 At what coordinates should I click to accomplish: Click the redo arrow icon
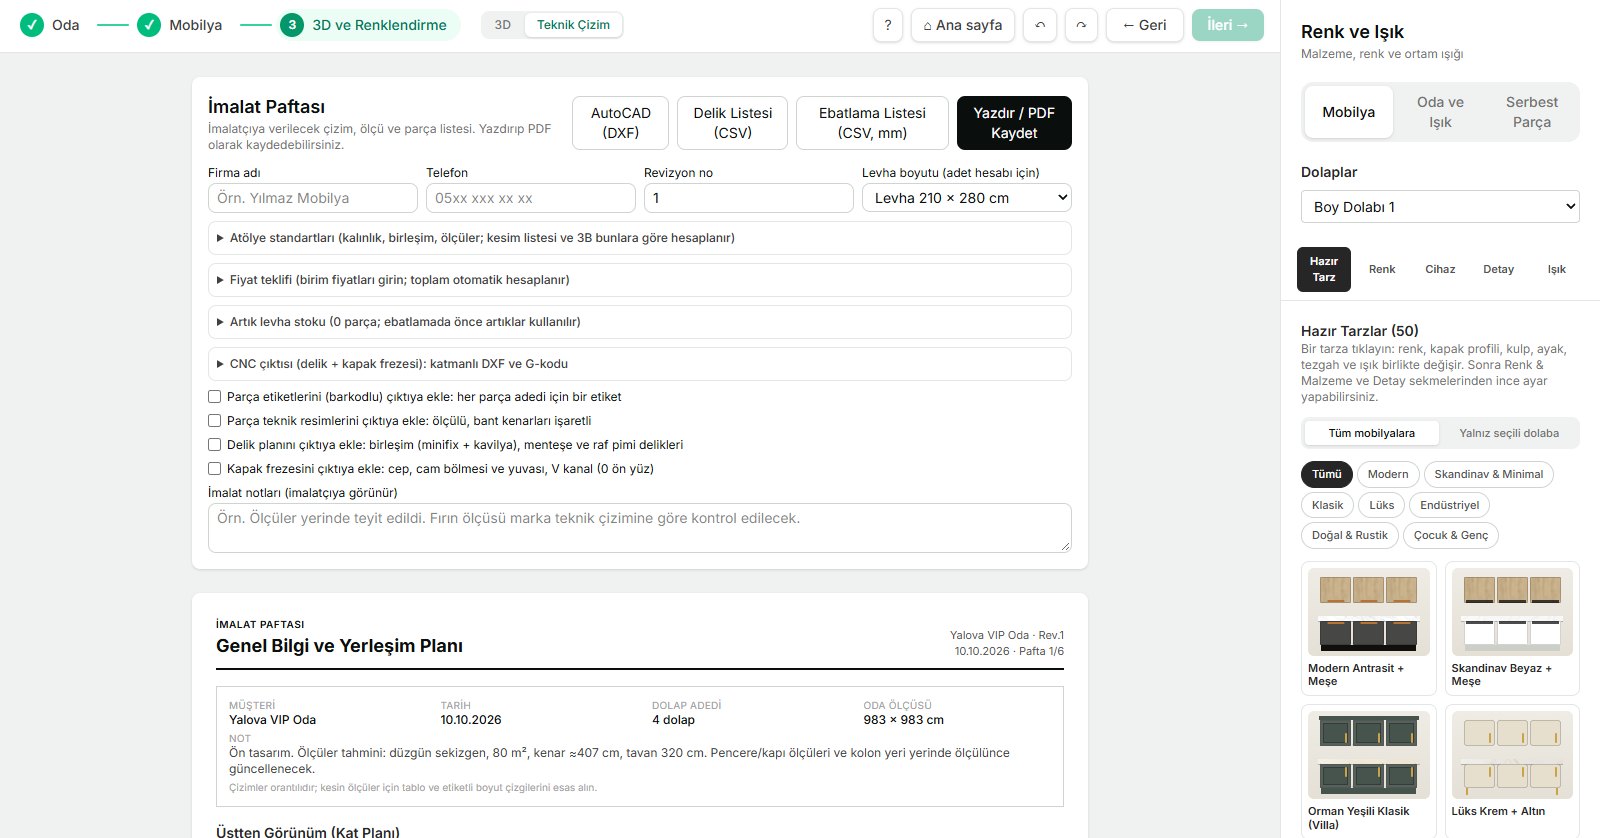pyautogui.click(x=1081, y=25)
